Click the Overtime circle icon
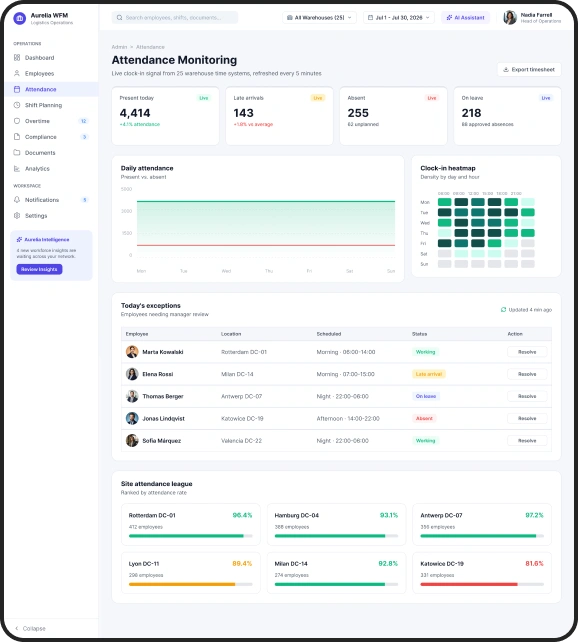Screen dimensions: 578x642 17,121
